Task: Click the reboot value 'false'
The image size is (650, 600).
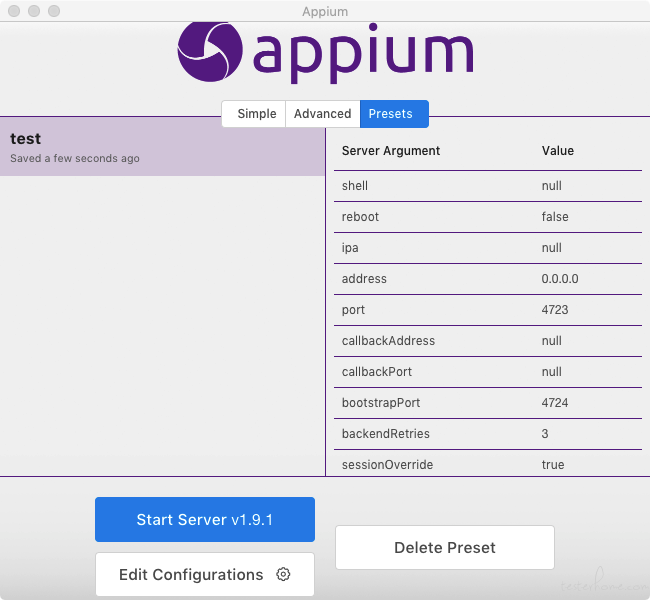Action: pyautogui.click(x=555, y=217)
